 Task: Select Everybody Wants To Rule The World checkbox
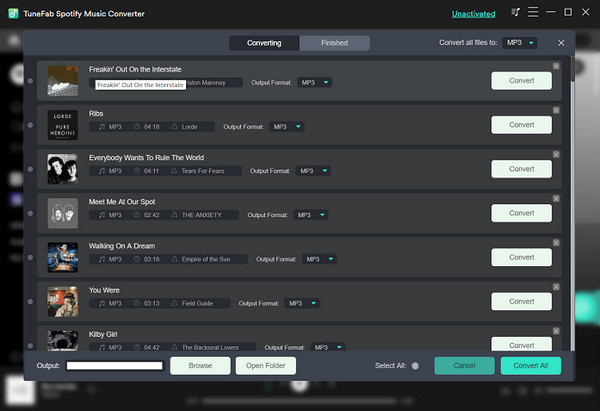tap(30, 169)
